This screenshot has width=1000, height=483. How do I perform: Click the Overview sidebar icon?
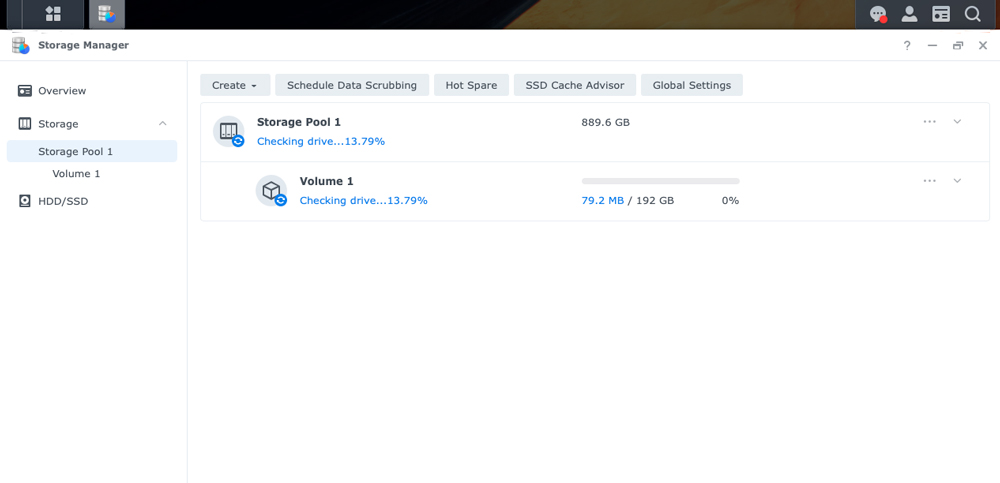[x=25, y=91]
